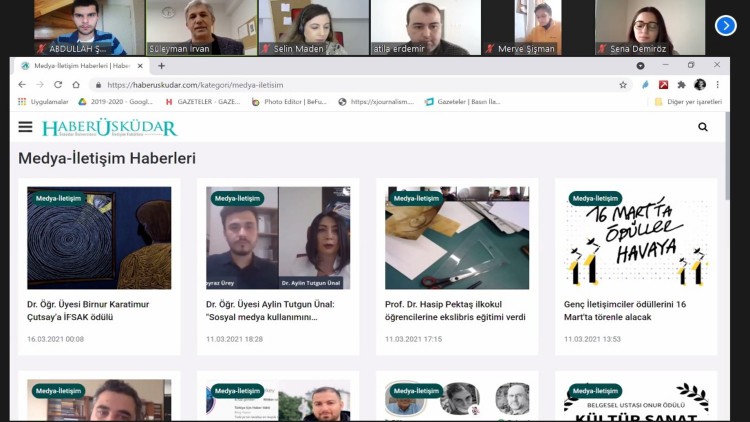Viewport: 750px width, 422px height.
Task: Open Chrome three-dot menu
Action: click(717, 85)
